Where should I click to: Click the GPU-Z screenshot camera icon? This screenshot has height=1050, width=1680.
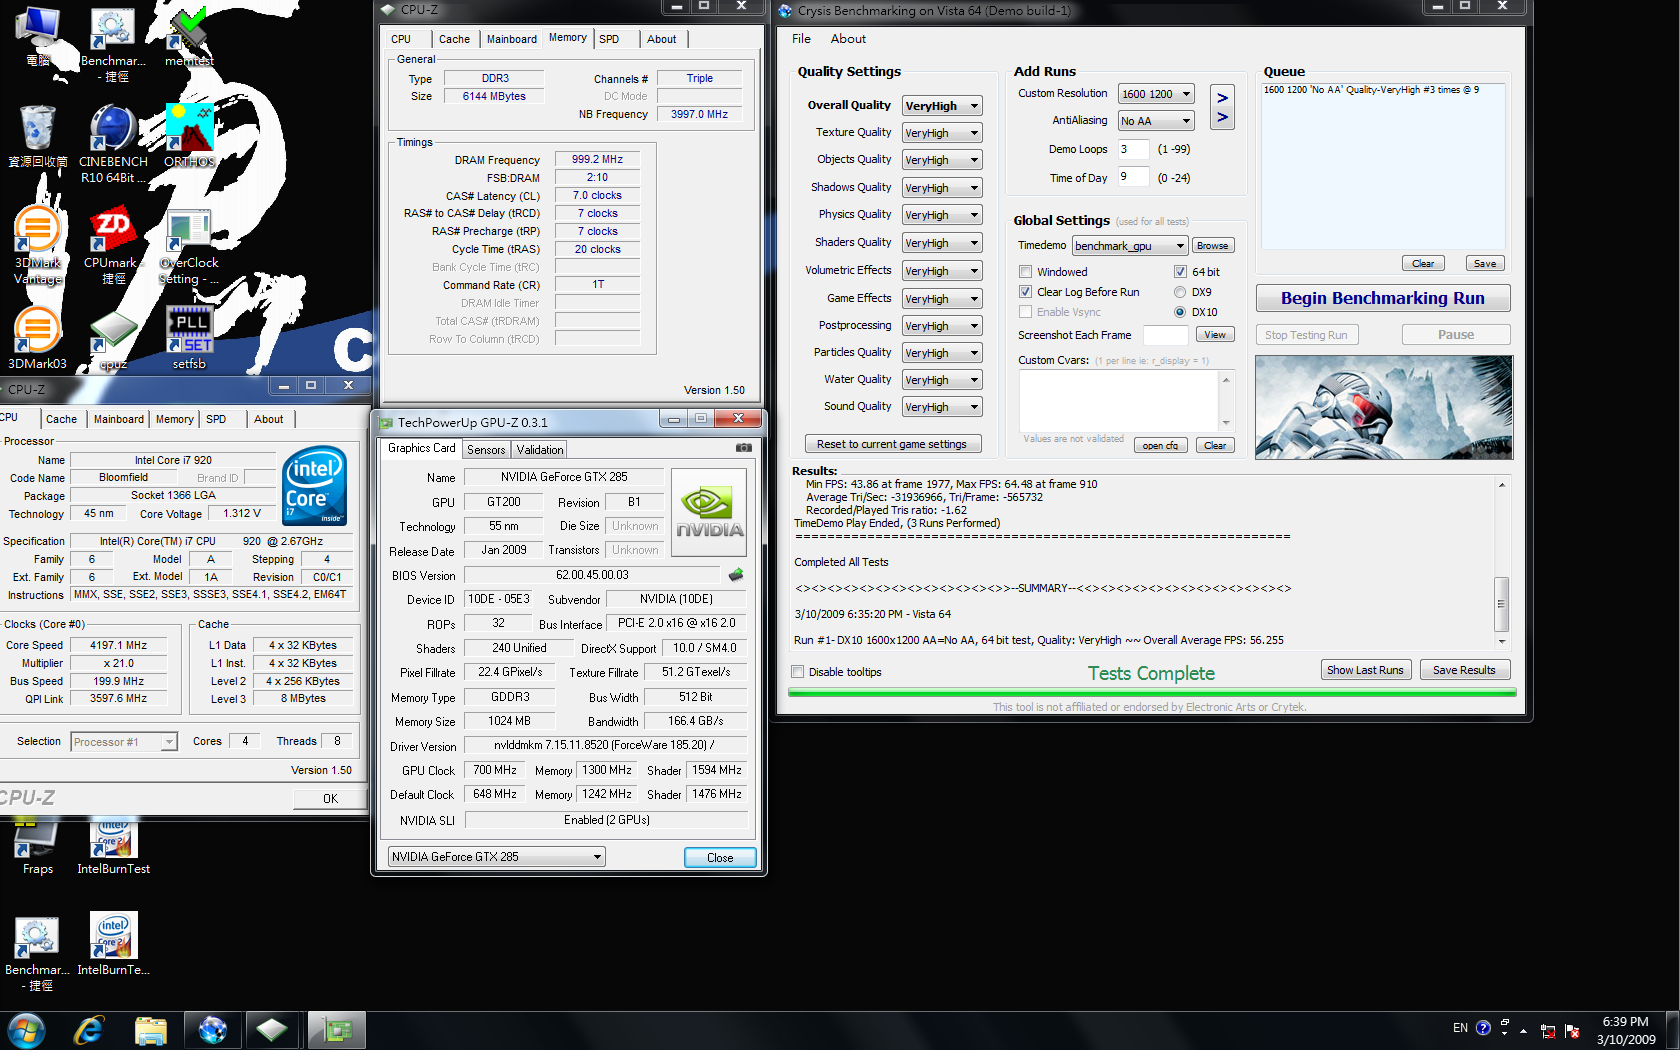tap(744, 448)
